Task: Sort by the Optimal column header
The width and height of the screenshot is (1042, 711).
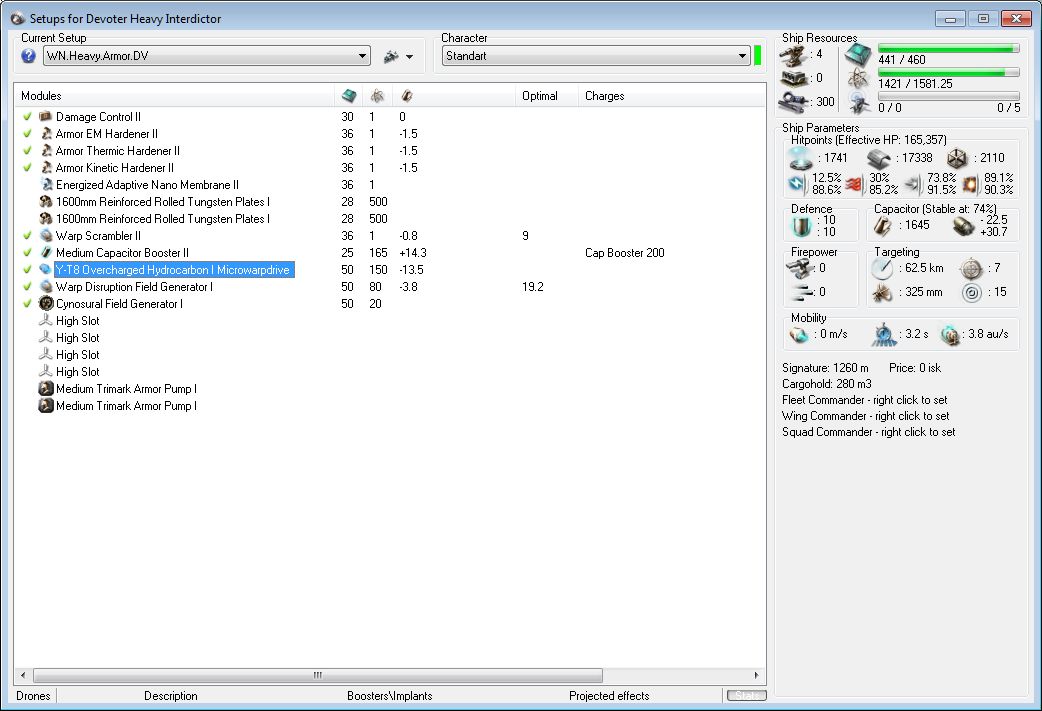Action: pos(540,96)
